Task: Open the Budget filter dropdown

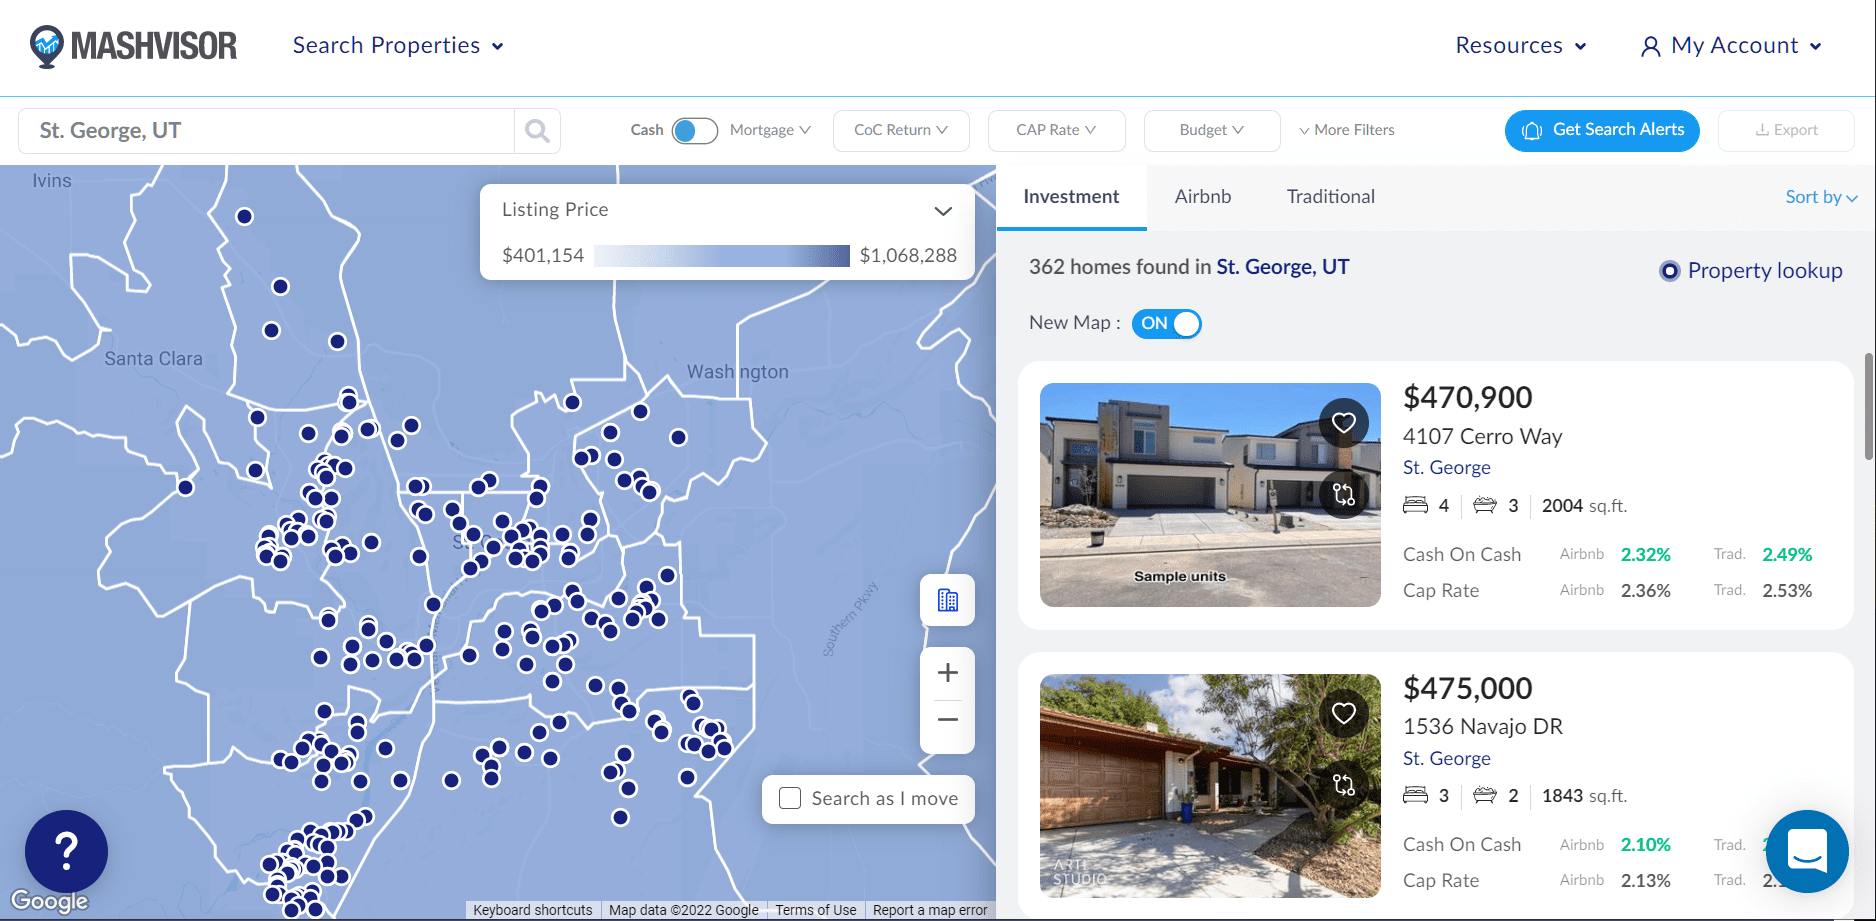Action: coord(1211,131)
